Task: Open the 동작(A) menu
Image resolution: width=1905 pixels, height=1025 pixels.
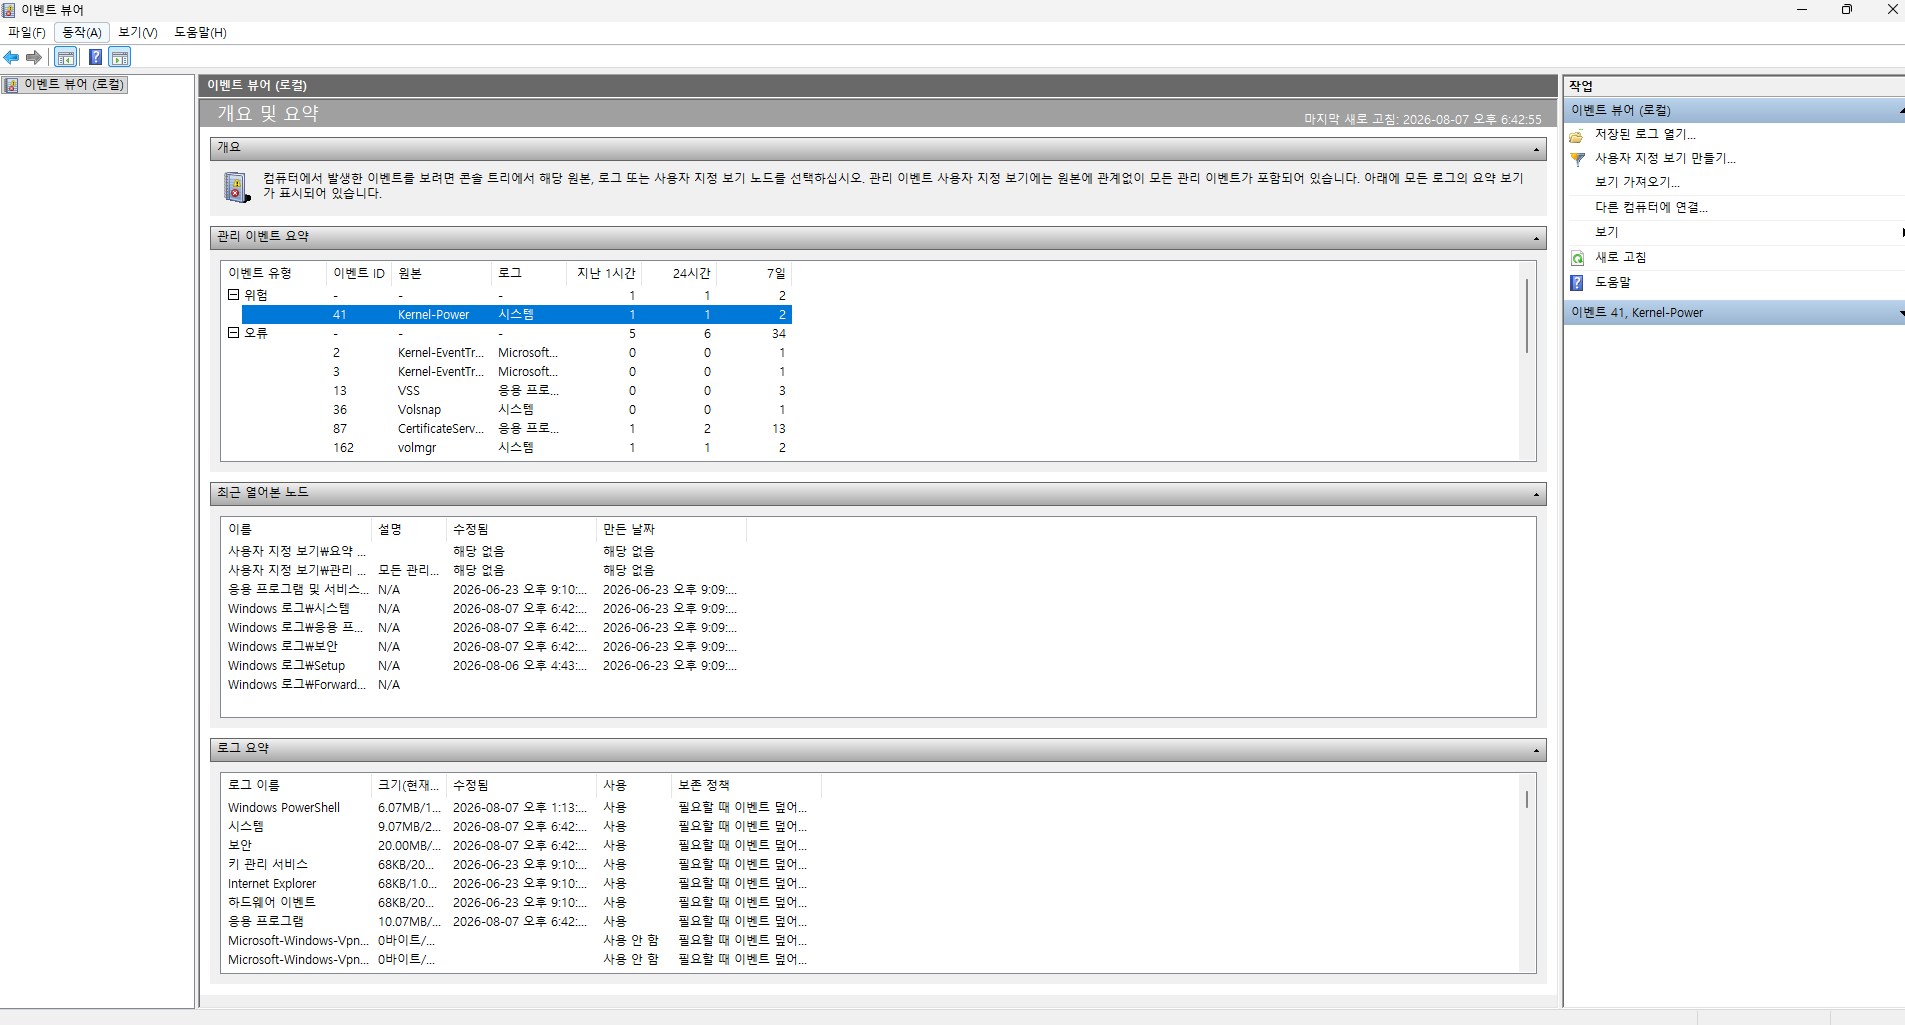Action: (82, 32)
